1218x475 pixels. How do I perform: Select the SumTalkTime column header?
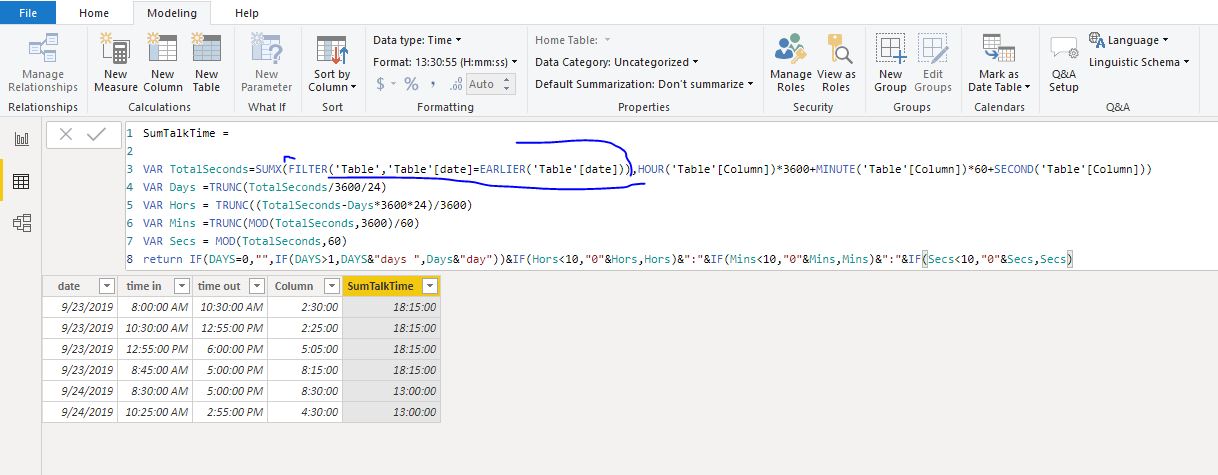[x=391, y=286]
